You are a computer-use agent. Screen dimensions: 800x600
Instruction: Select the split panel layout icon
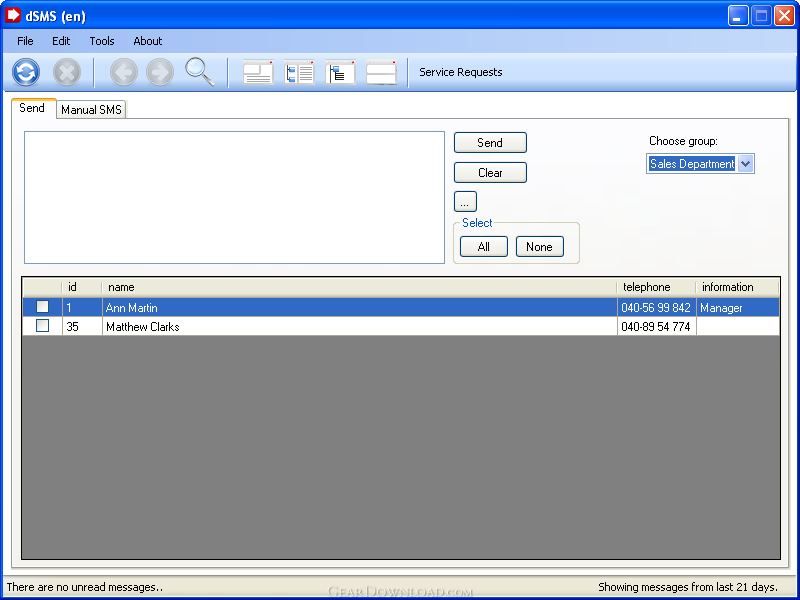tap(381, 72)
